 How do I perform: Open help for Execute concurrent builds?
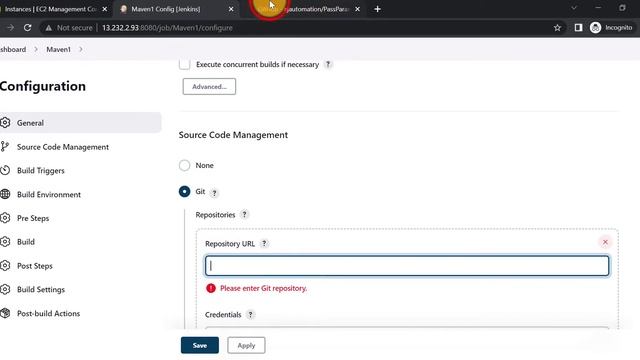point(328,64)
